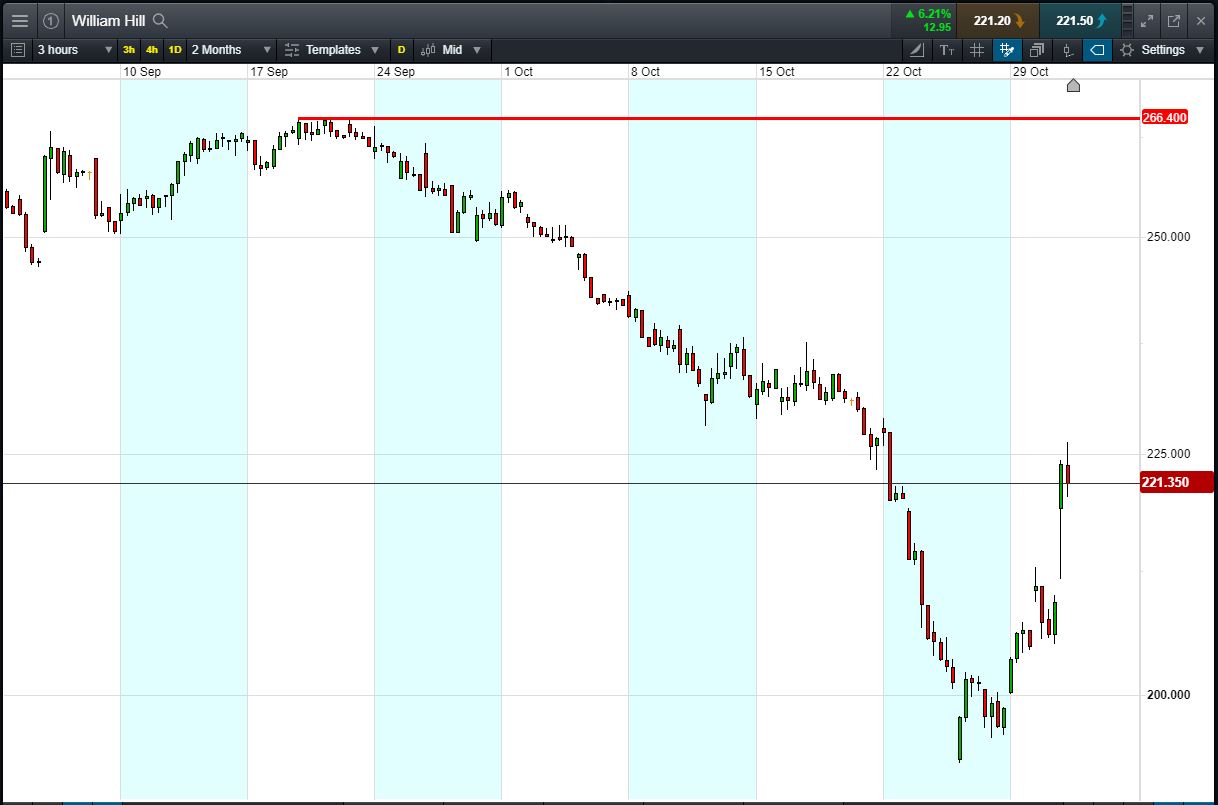Click the 8 Oct date label
1218x805 pixels.
pyautogui.click(x=646, y=72)
